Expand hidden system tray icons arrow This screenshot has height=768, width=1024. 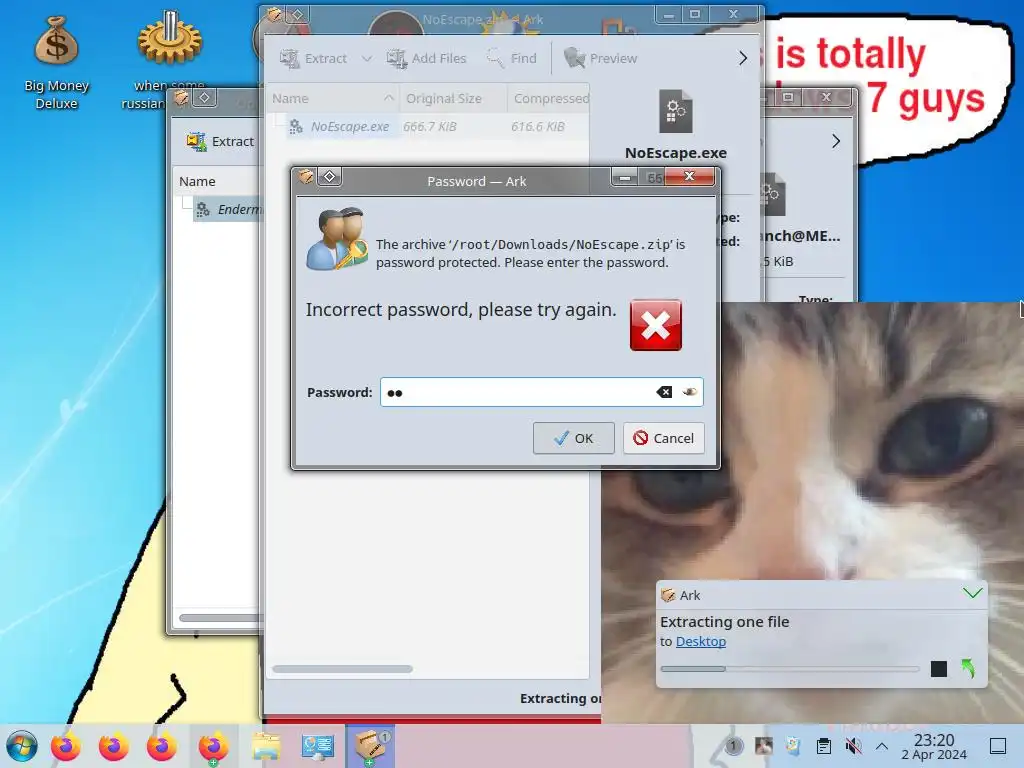(x=882, y=745)
